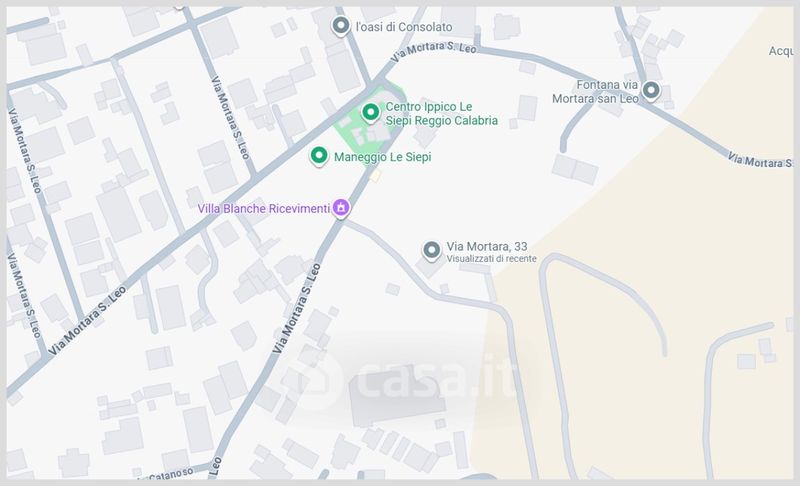Open the Maneggio Le Siepi pin marker

[319, 156]
